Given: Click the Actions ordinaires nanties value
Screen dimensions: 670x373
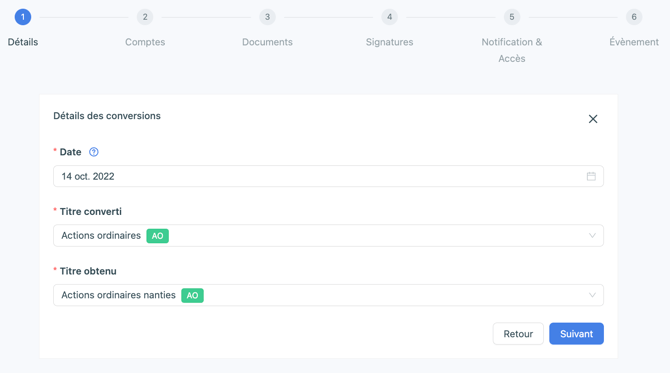Looking at the screenshot, I should click(118, 295).
